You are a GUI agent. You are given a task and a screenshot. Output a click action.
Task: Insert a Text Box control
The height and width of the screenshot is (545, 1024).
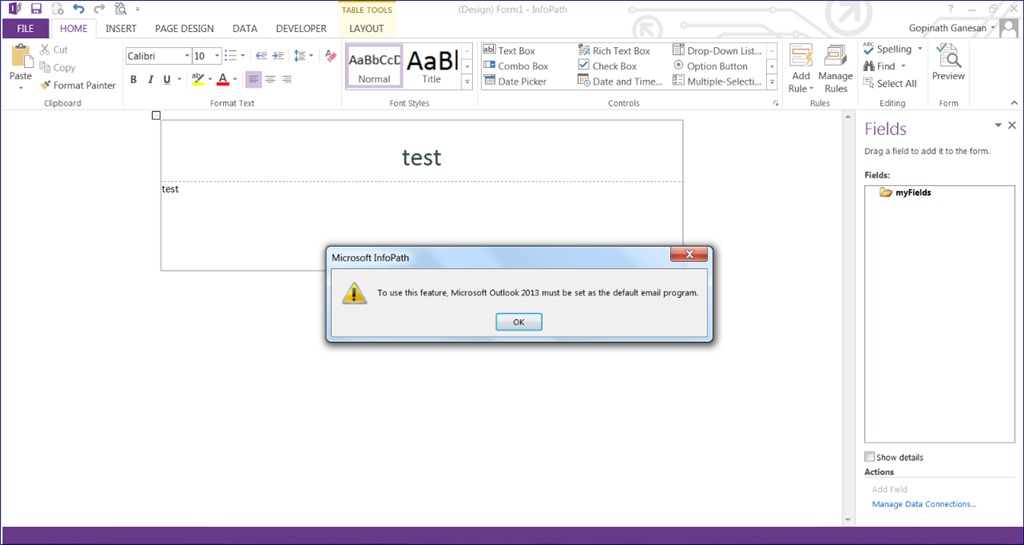point(509,50)
